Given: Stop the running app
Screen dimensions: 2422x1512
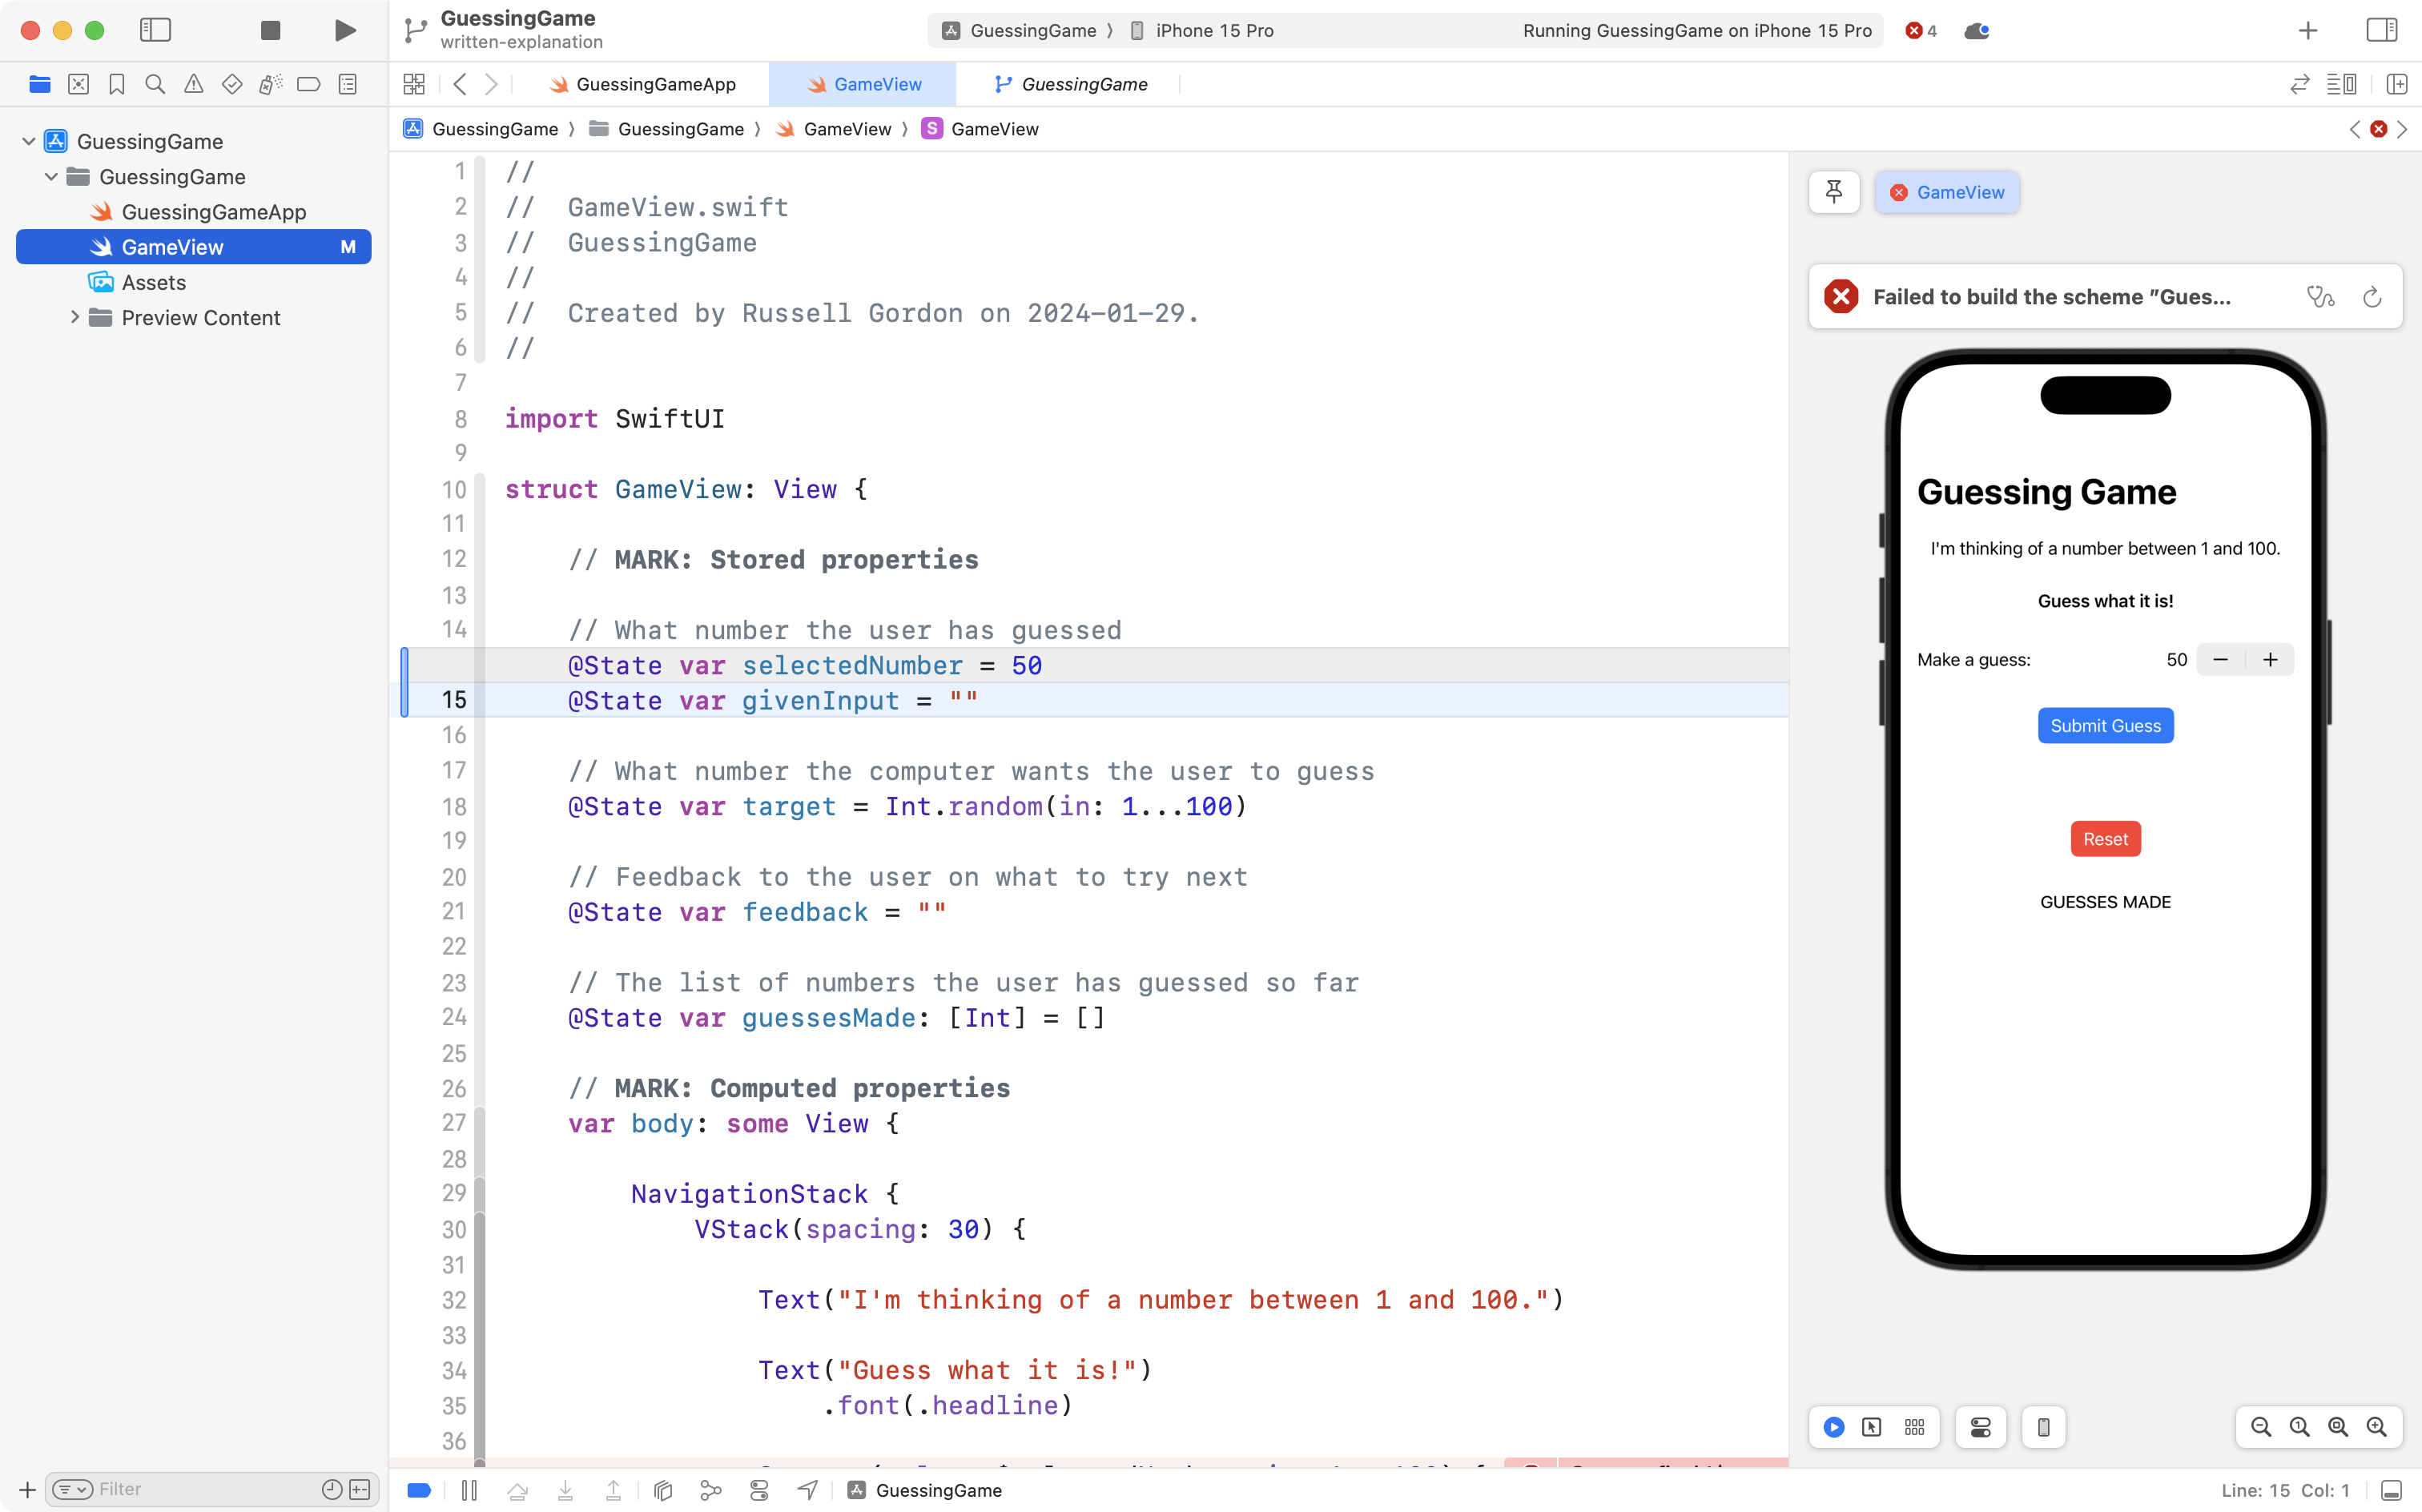Looking at the screenshot, I should [269, 30].
